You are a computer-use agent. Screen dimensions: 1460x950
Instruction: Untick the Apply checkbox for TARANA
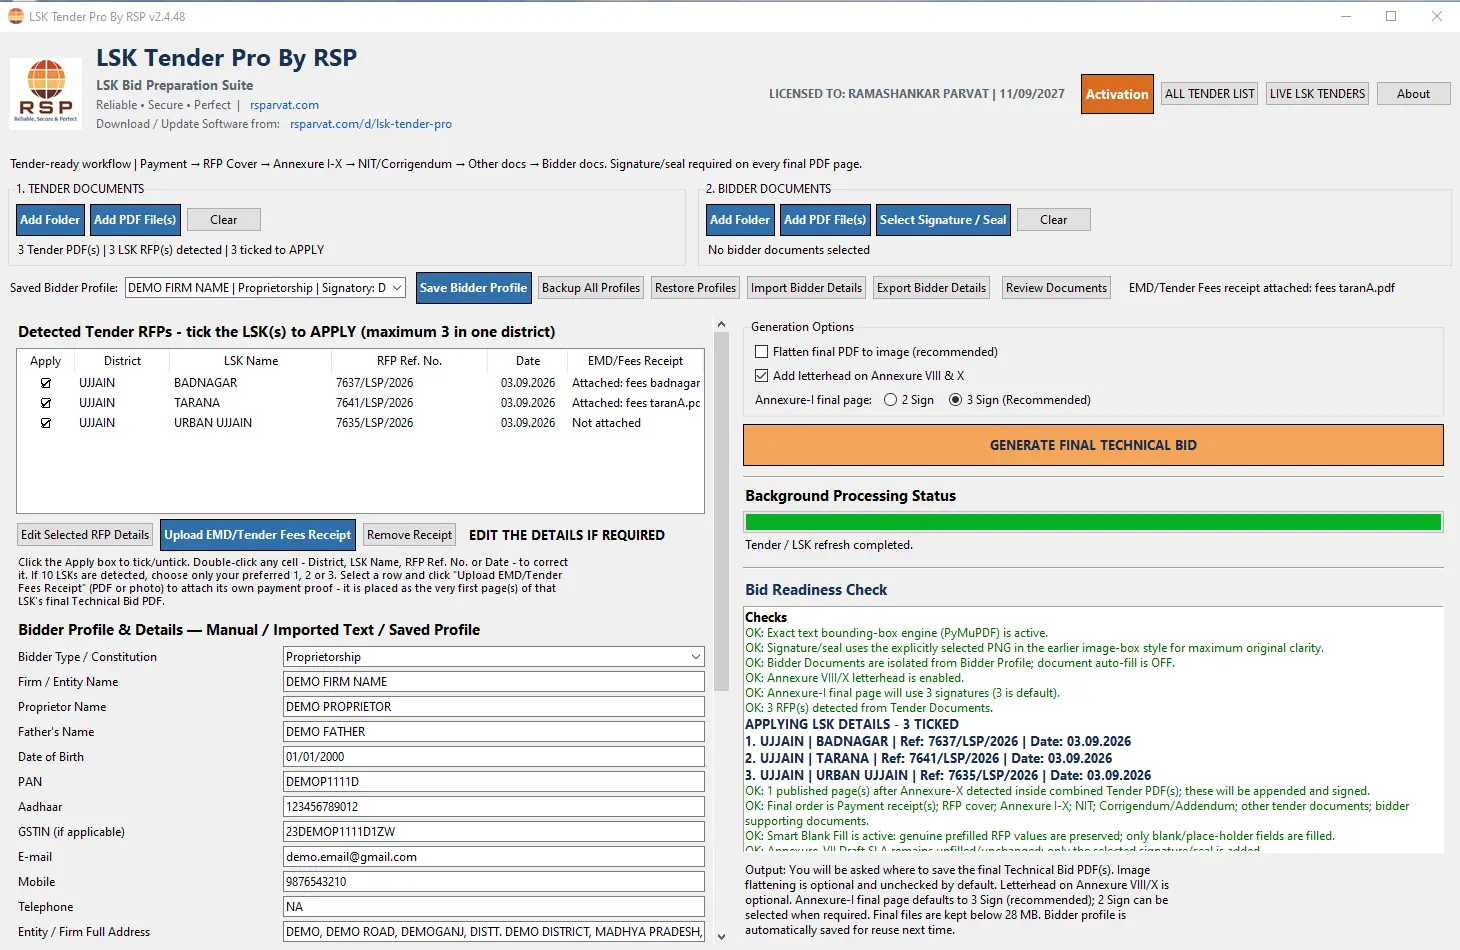pos(45,403)
